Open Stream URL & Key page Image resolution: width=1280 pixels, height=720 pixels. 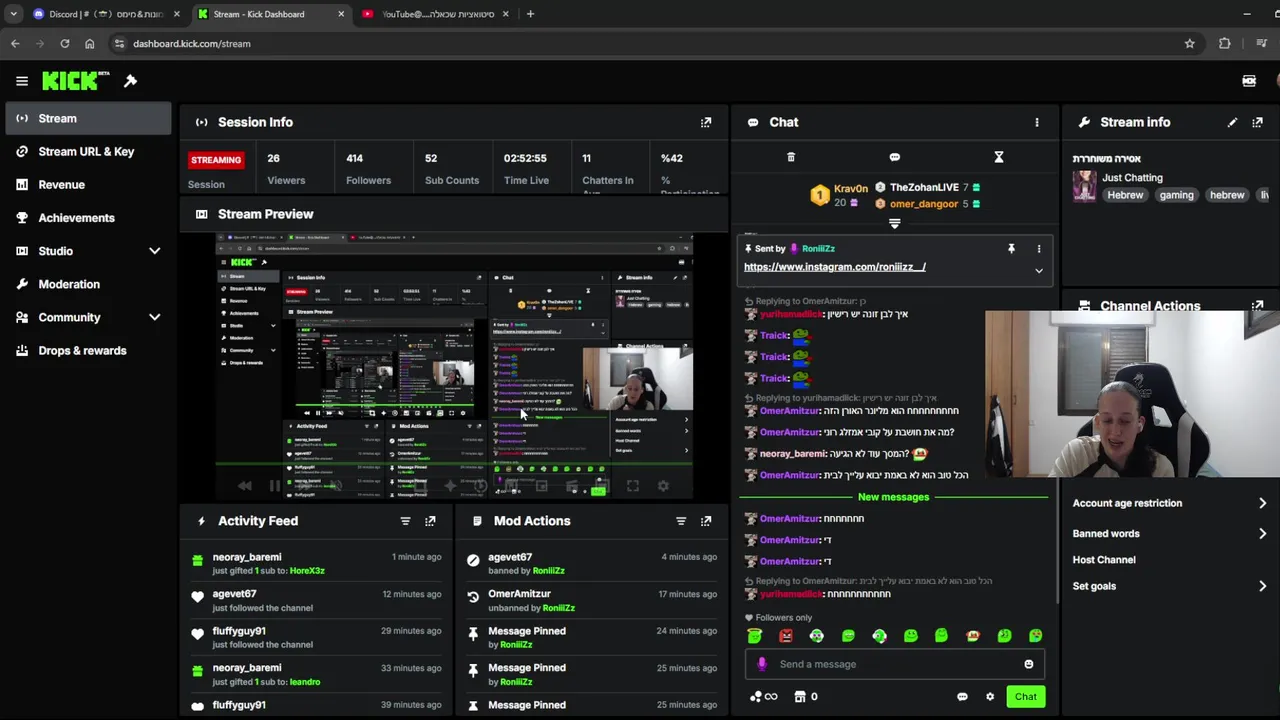point(86,151)
